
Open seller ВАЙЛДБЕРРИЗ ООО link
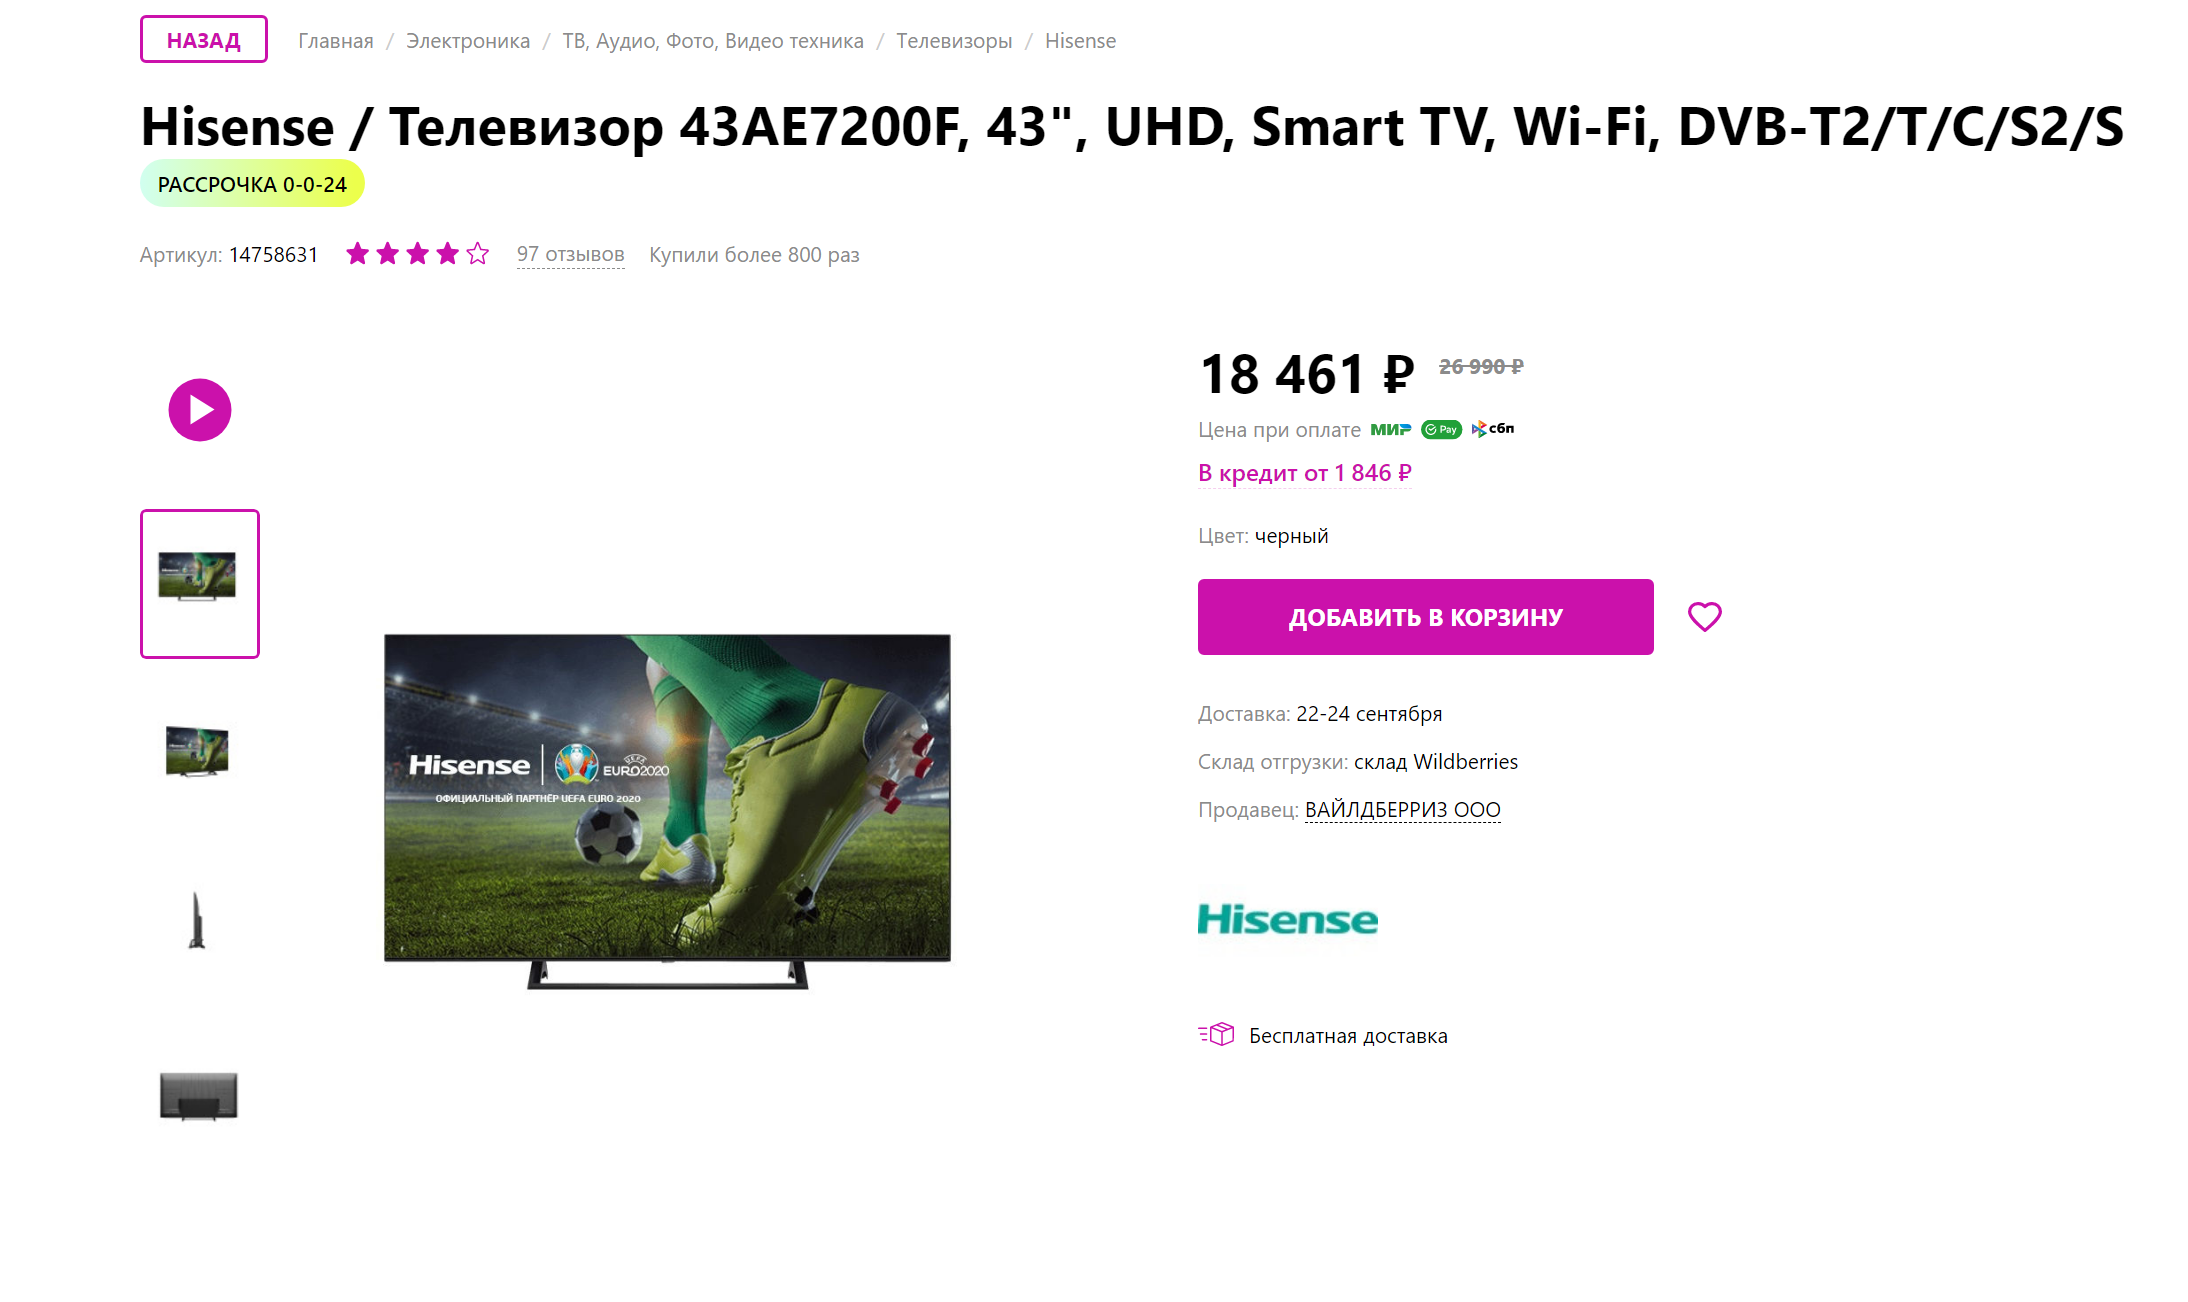coord(1403,810)
